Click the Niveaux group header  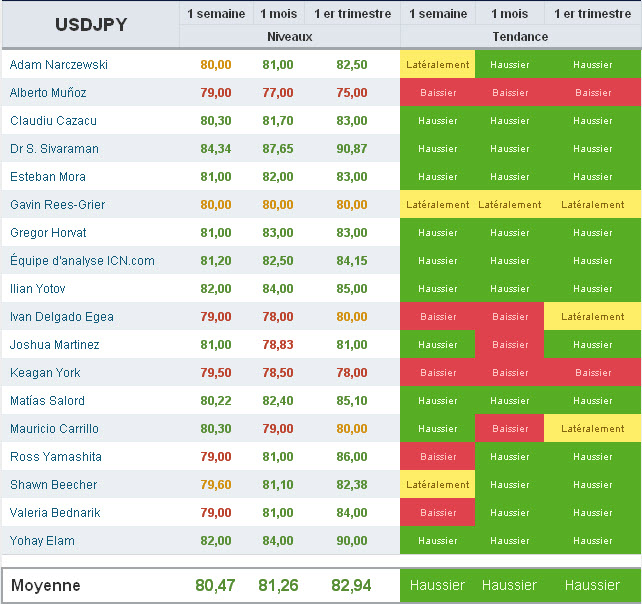[x=290, y=37]
